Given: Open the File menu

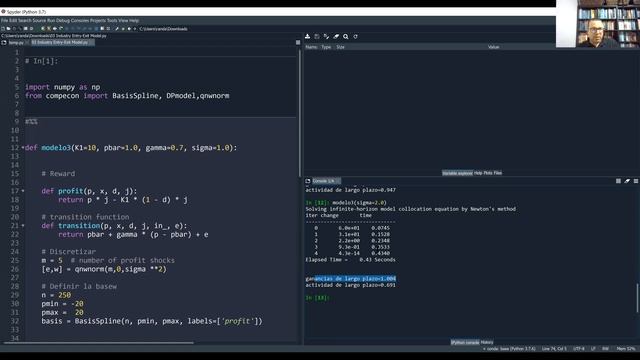Looking at the screenshot, I should [4, 20].
